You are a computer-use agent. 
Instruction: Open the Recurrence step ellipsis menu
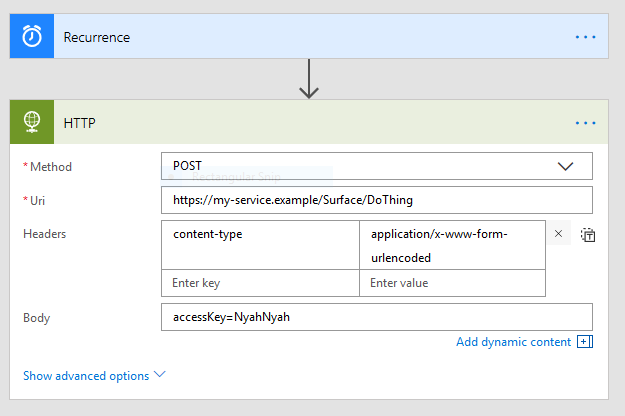tap(585, 37)
